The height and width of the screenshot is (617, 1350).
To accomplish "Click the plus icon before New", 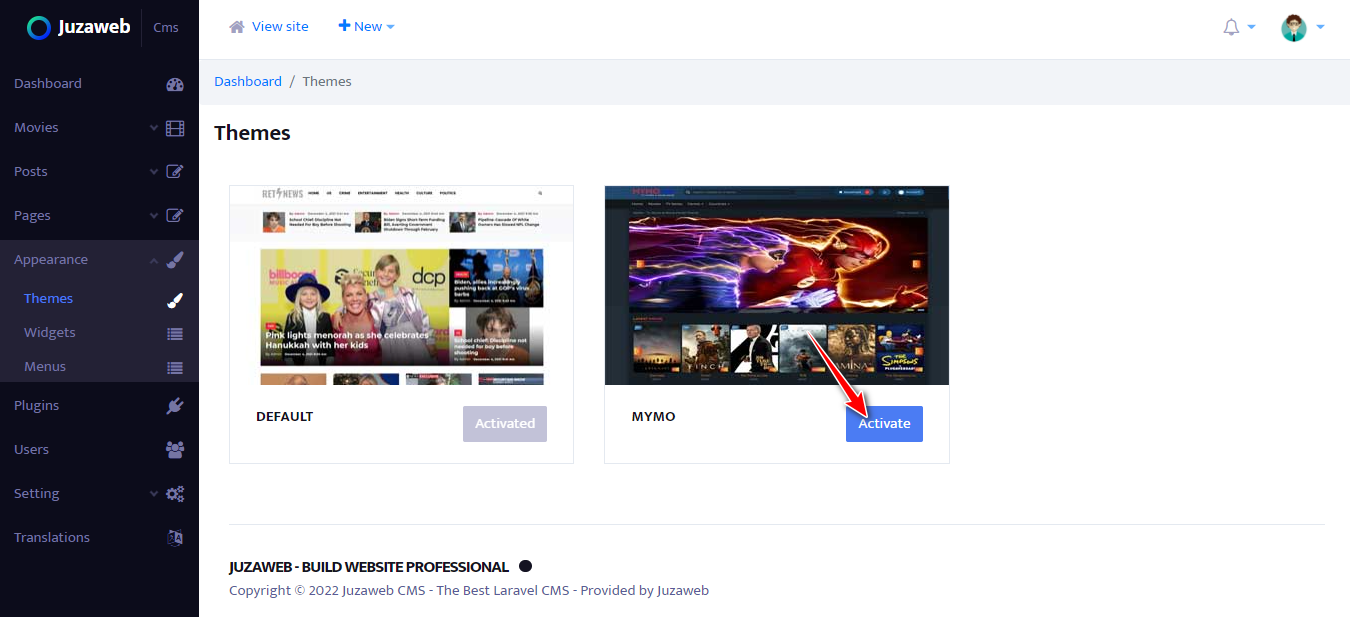I will pos(344,26).
